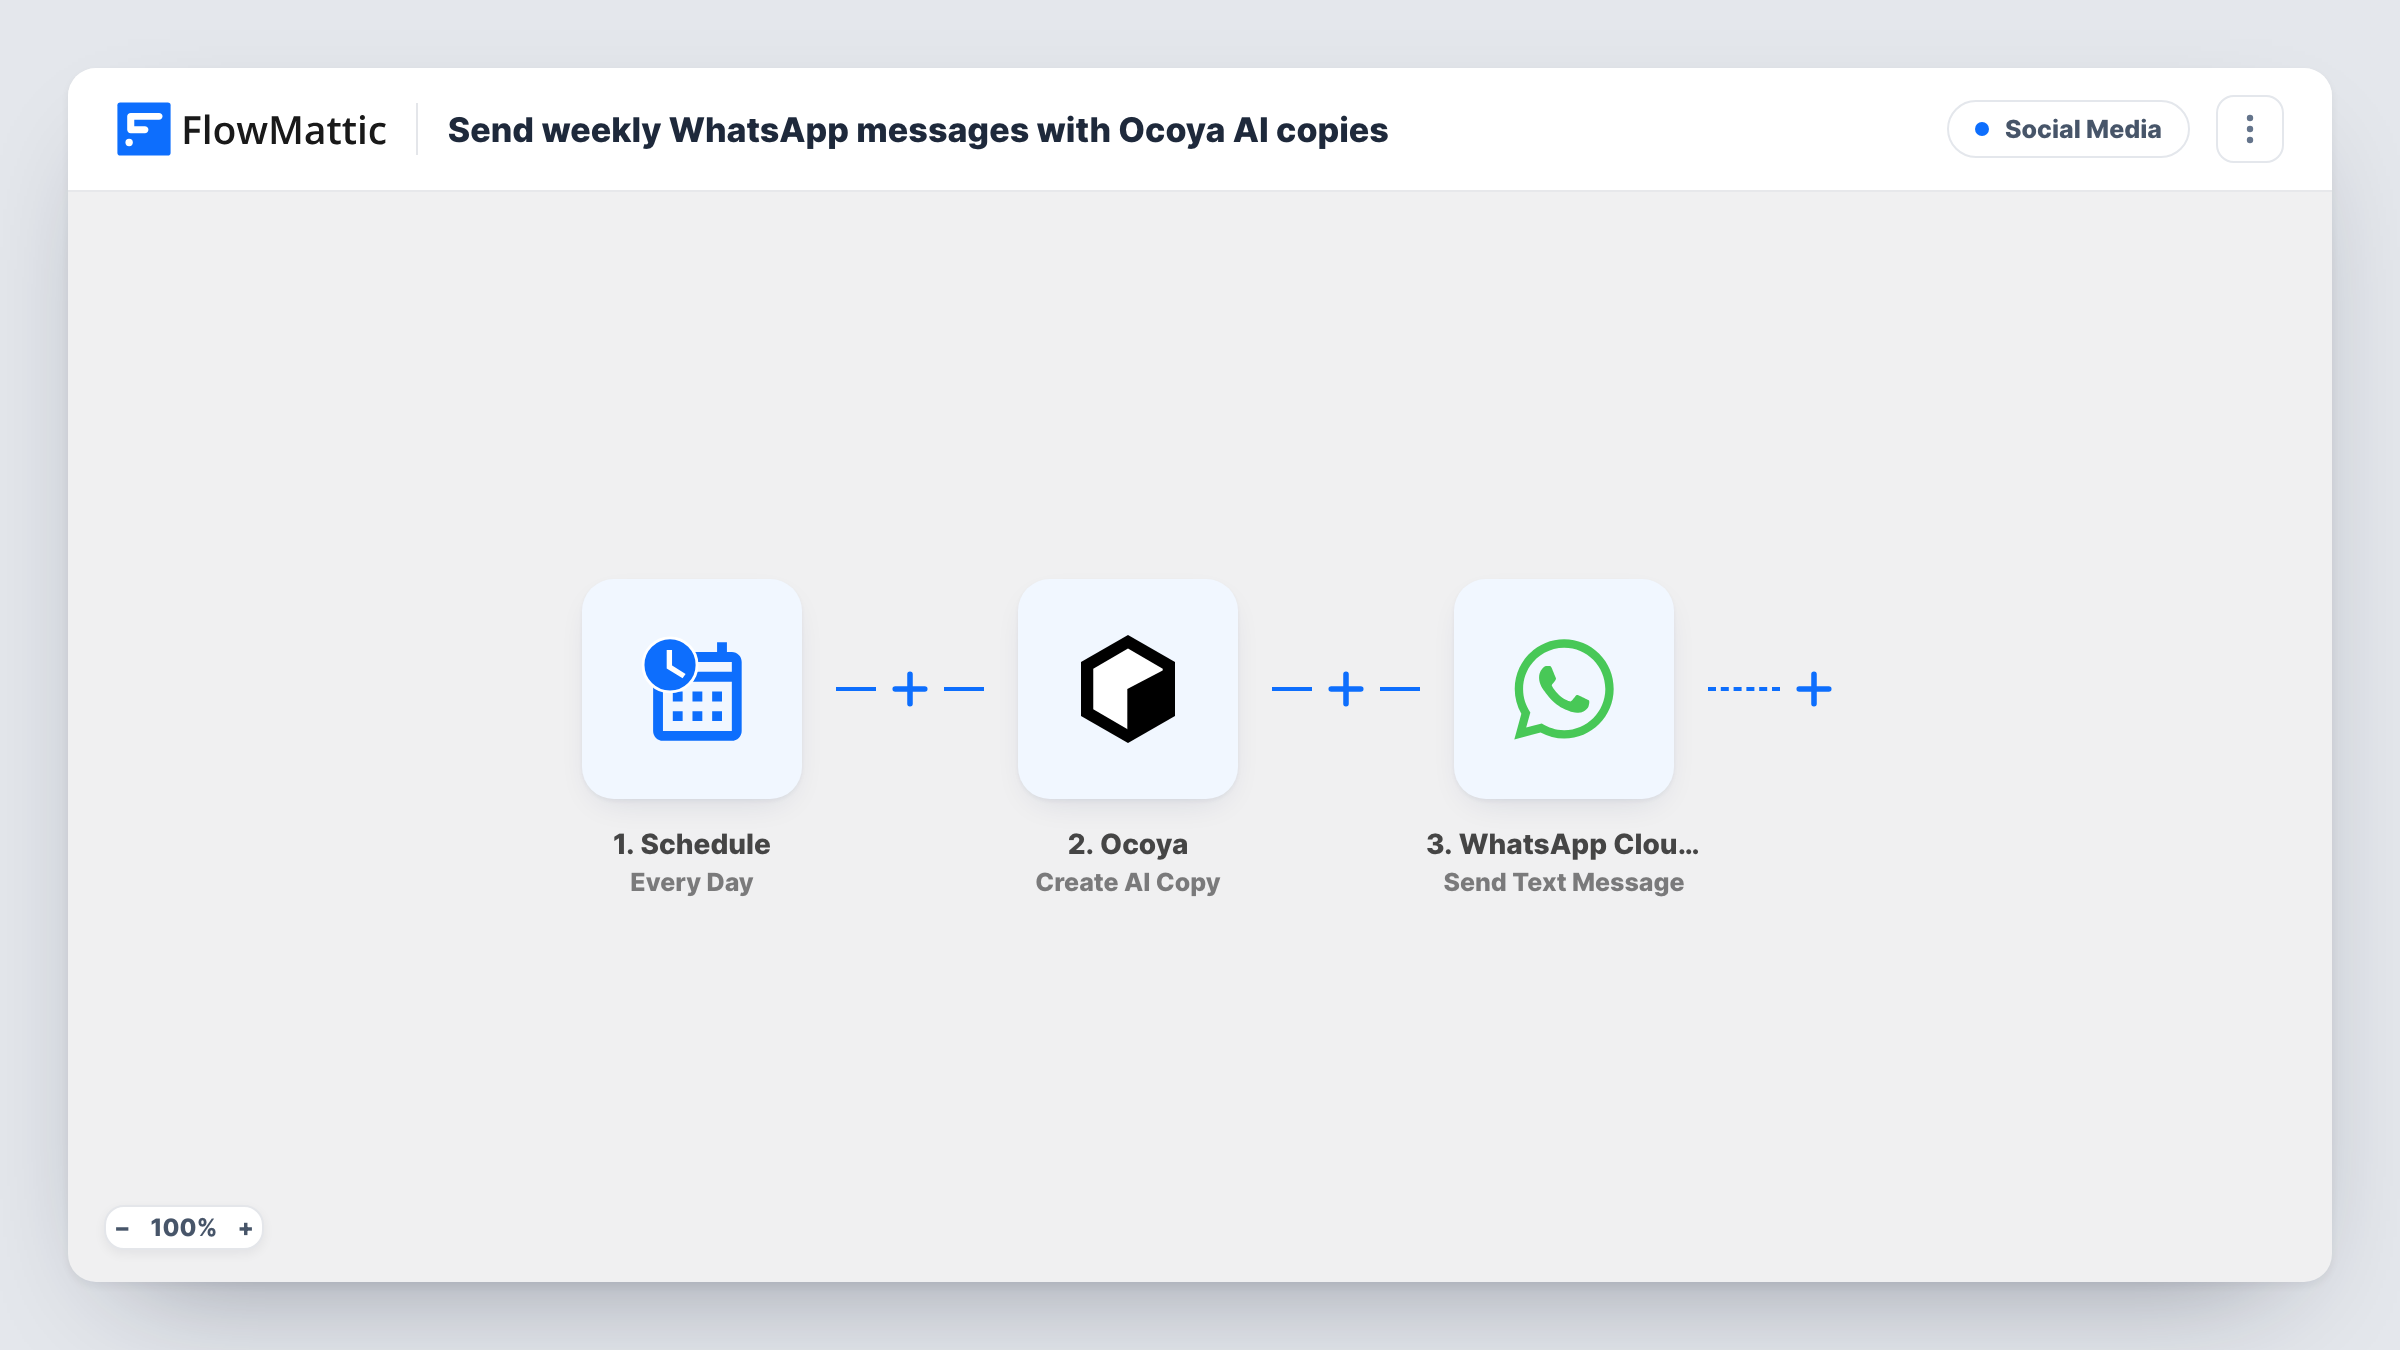Select the 'Create AI Copy' subtitle

[1128, 882]
